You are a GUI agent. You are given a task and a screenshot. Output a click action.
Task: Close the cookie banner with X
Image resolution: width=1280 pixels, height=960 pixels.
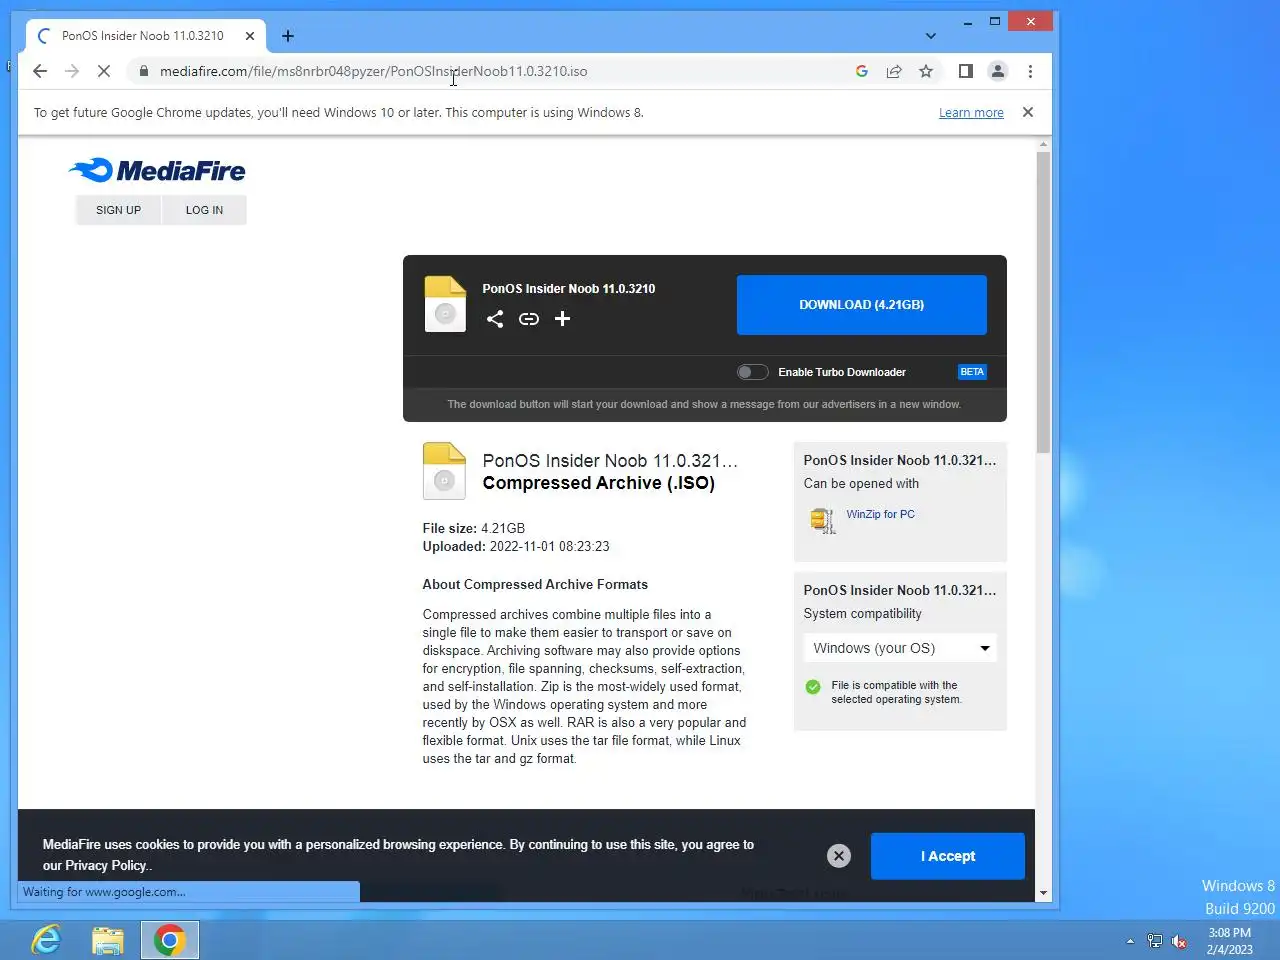pos(839,856)
